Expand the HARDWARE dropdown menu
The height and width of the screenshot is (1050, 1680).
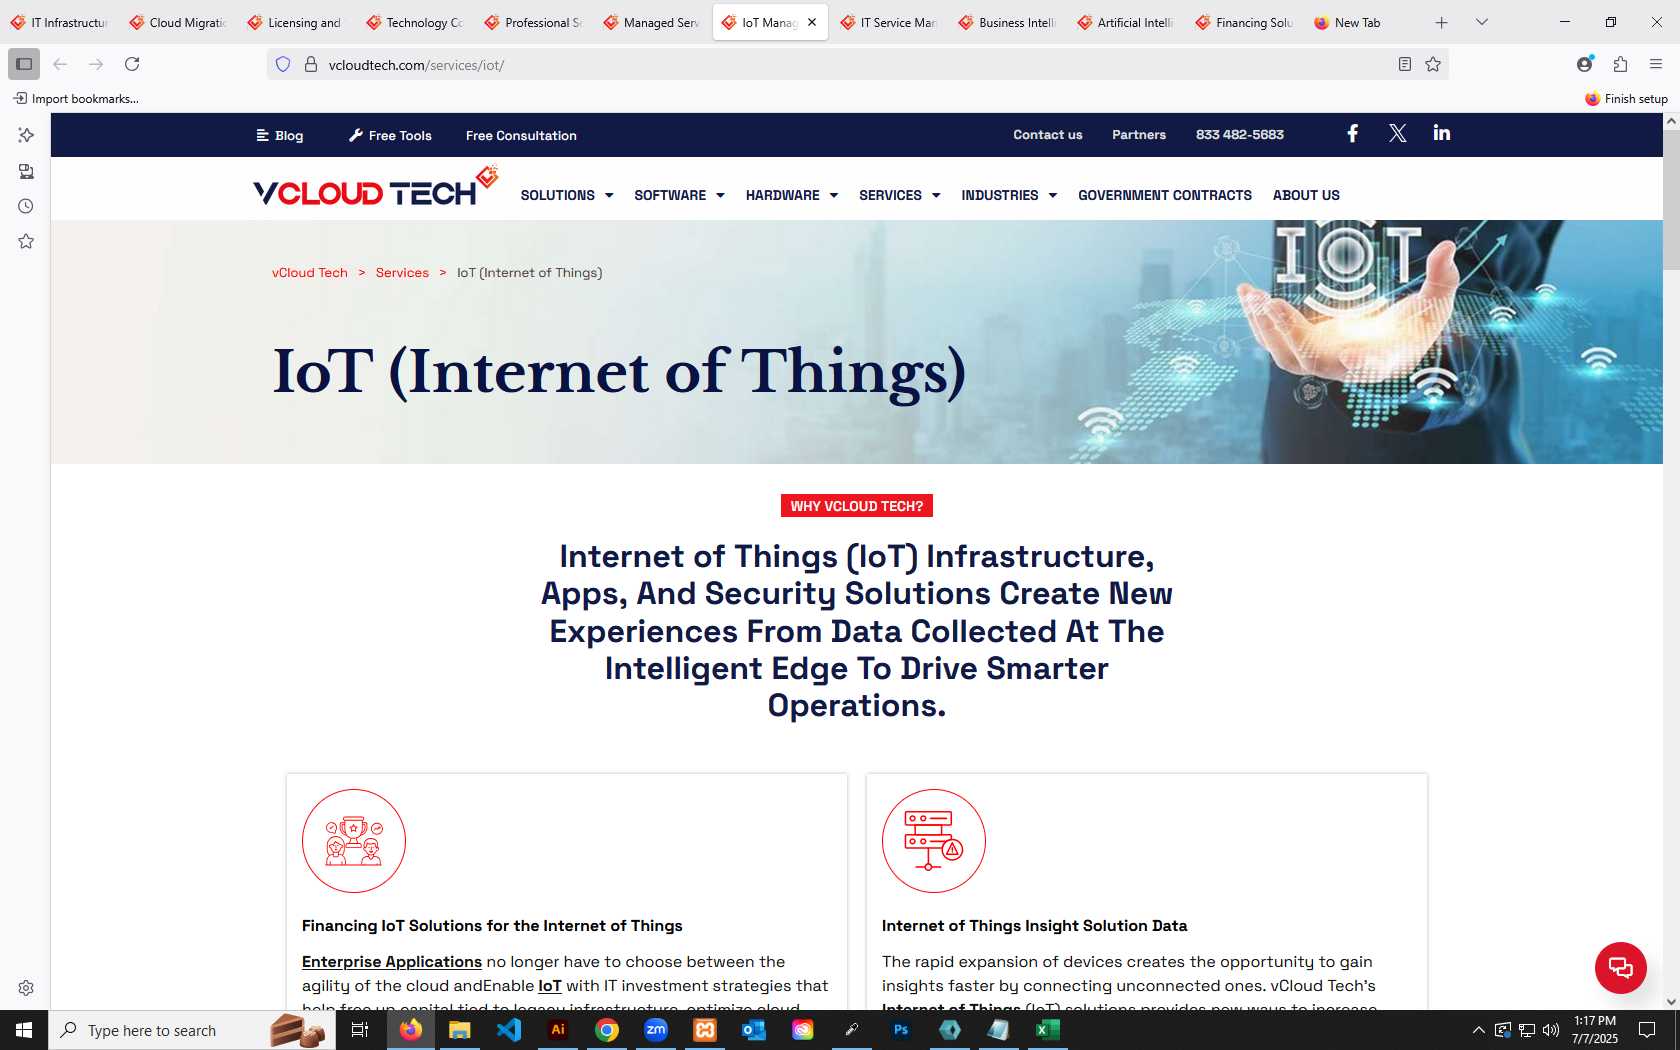click(791, 195)
